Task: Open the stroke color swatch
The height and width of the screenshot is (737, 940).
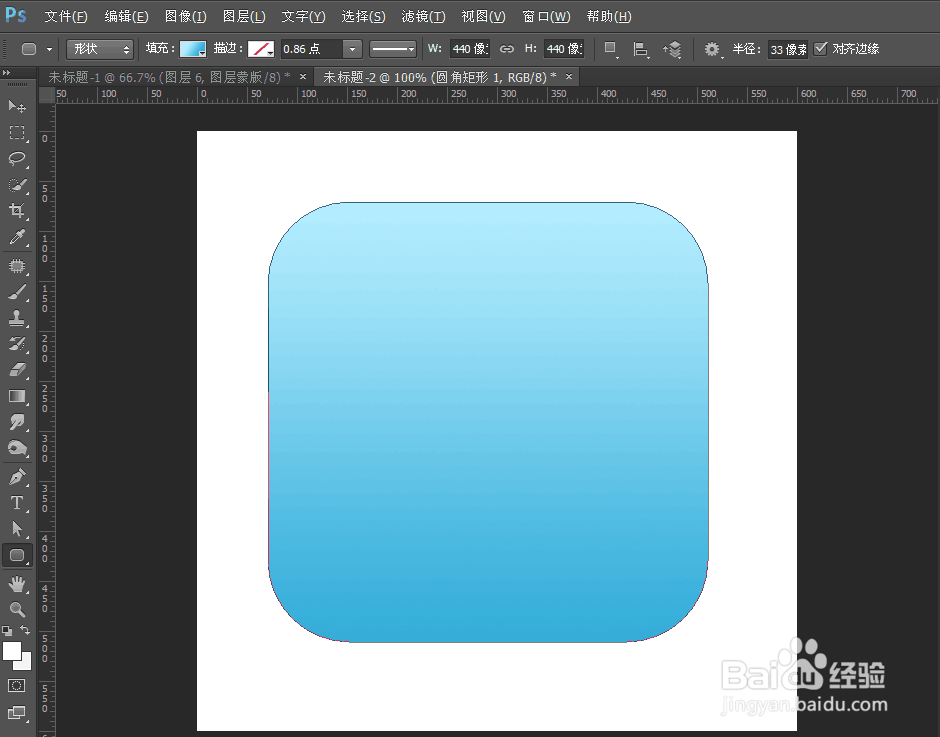Action: (x=261, y=49)
